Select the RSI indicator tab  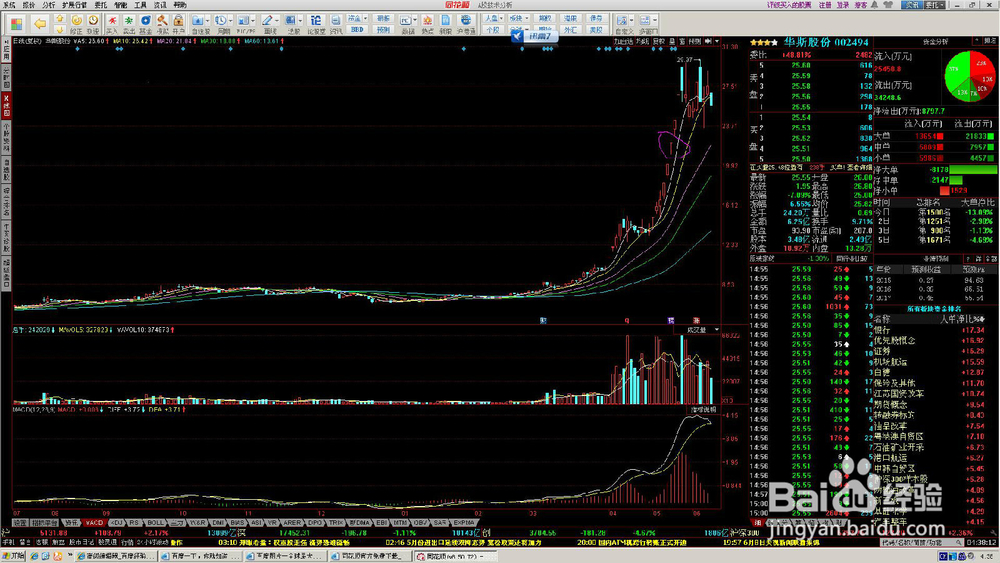tap(135, 522)
